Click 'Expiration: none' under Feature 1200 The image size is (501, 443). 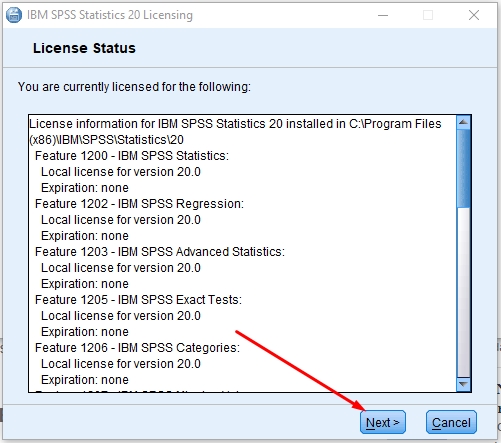click(85, 188)
